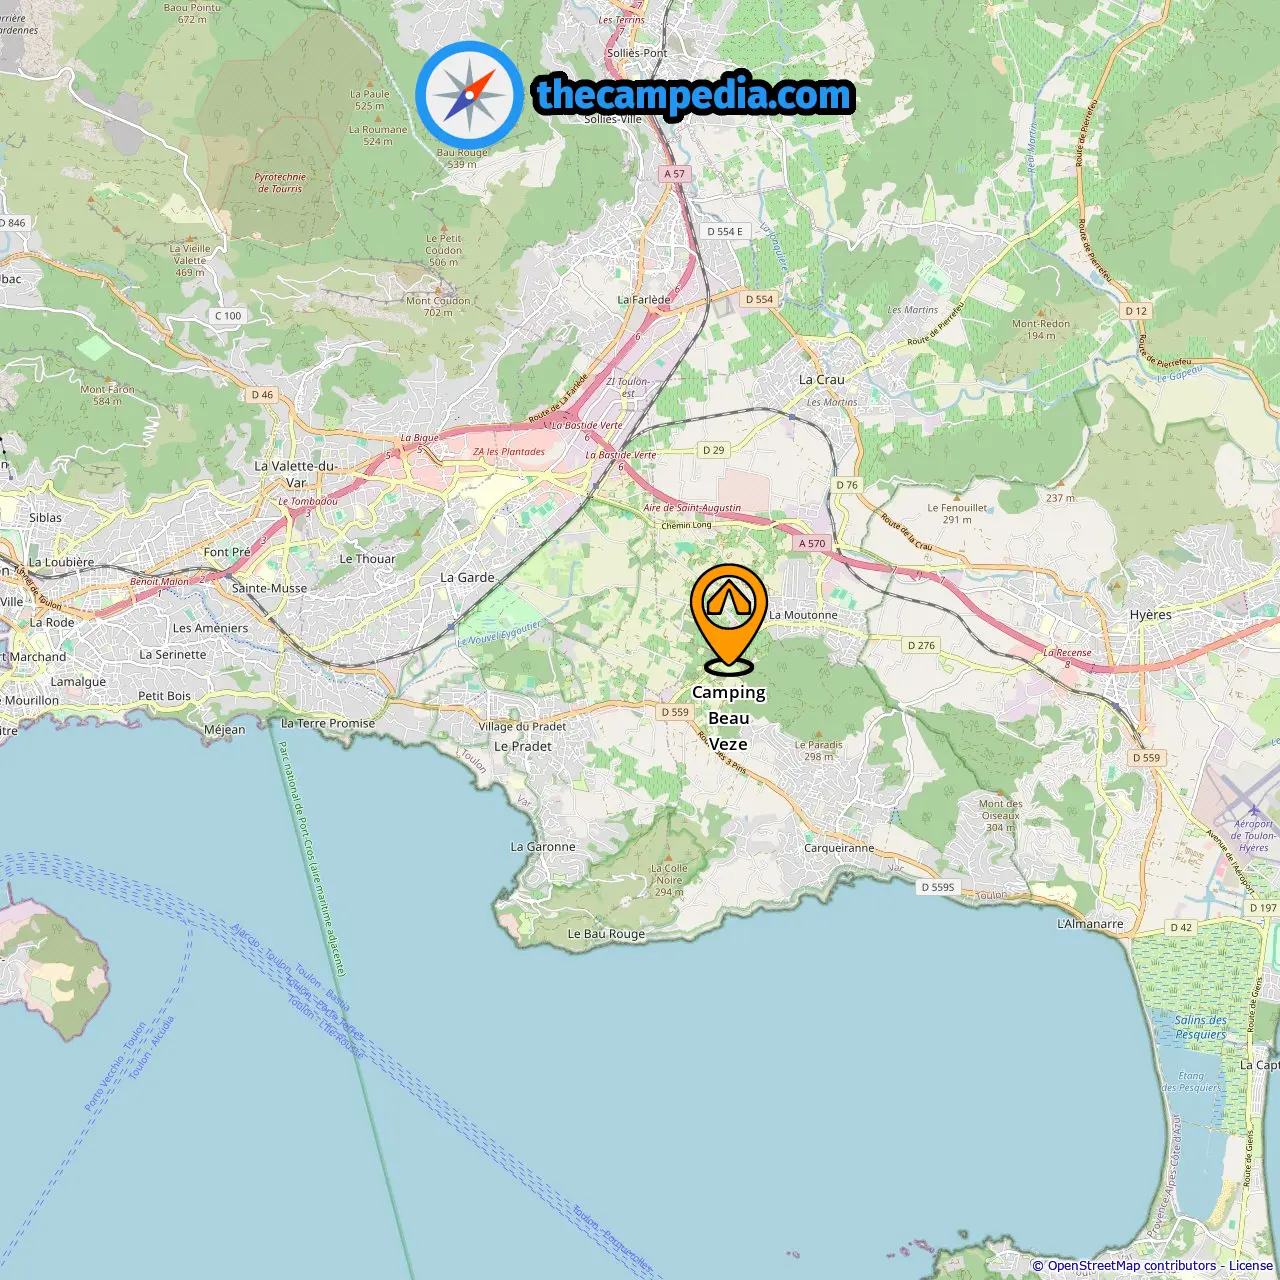Click the Aéroport de Toulon-Hyères label
Viewport: 1280px width, 1280px height.
point(1252,836)
